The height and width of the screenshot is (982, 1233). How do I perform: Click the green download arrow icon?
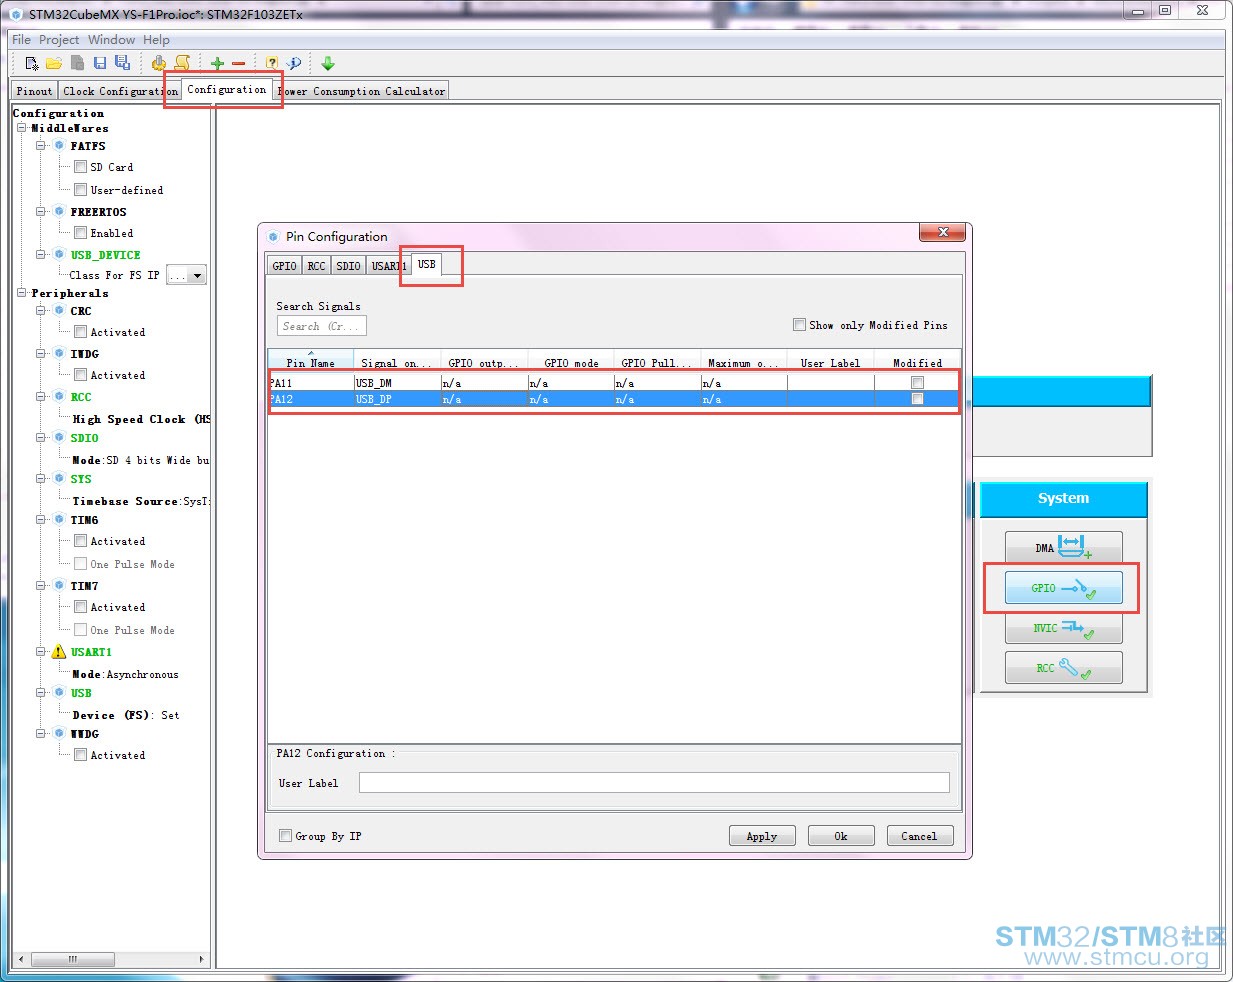click(328, 63)
